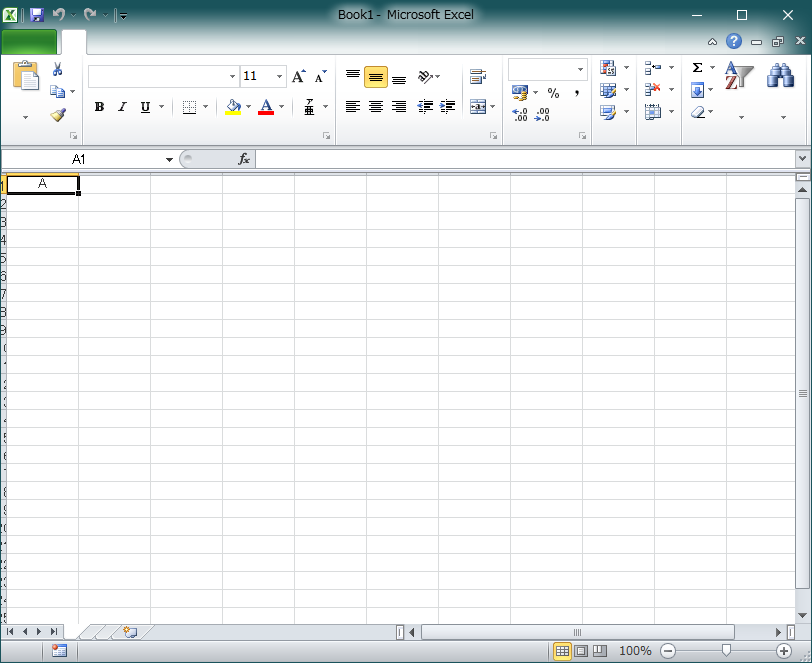812x663 pixels.
Task: Apply percent style
Action: (x=554, y=93)
